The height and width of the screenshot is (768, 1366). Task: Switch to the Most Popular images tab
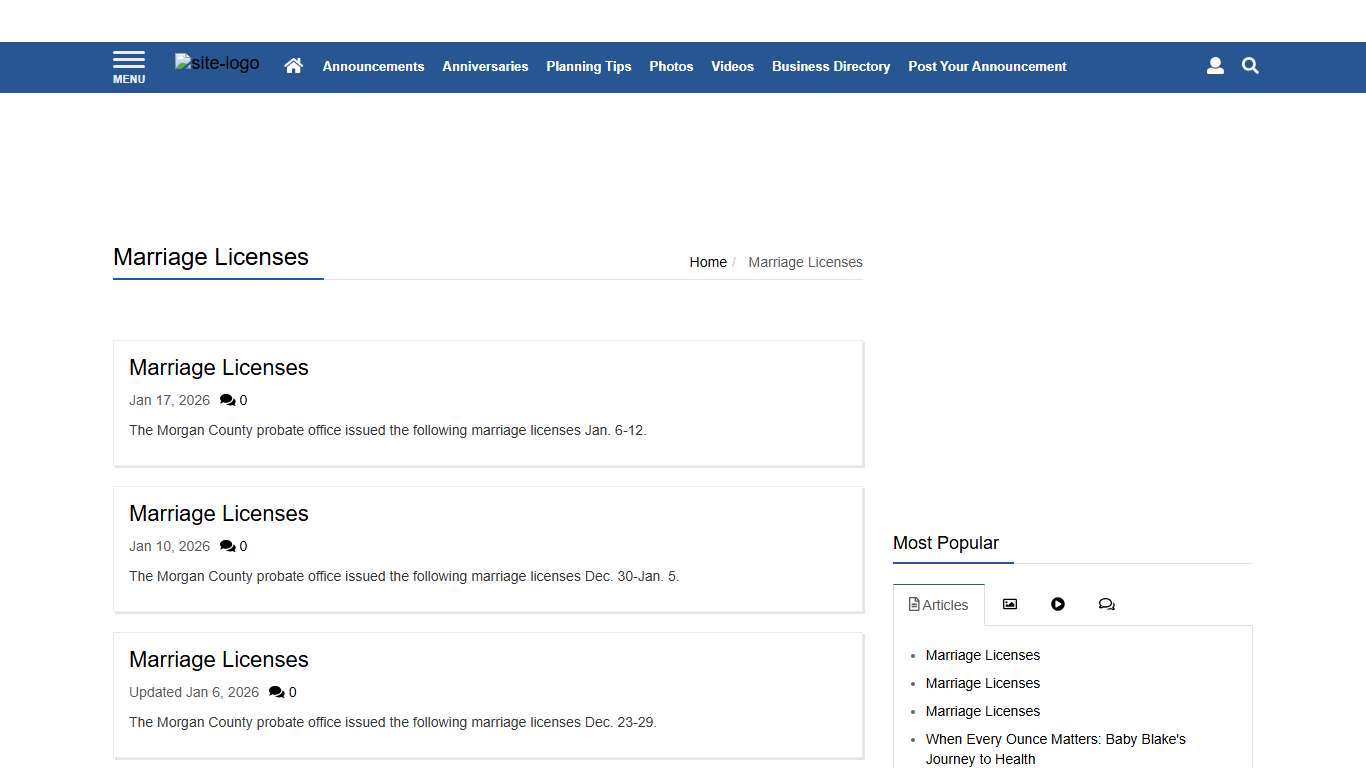tap(1010, 604)
